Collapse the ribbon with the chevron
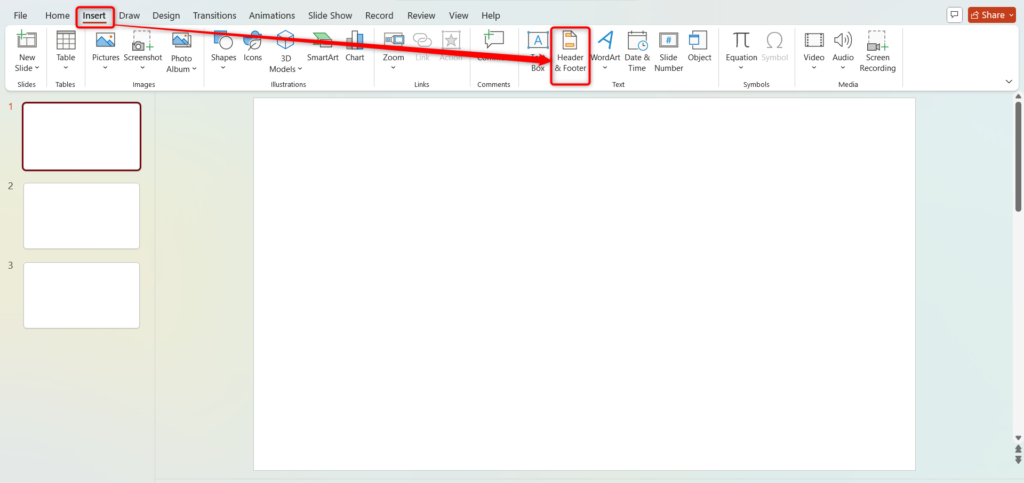 pos(1008,80)
